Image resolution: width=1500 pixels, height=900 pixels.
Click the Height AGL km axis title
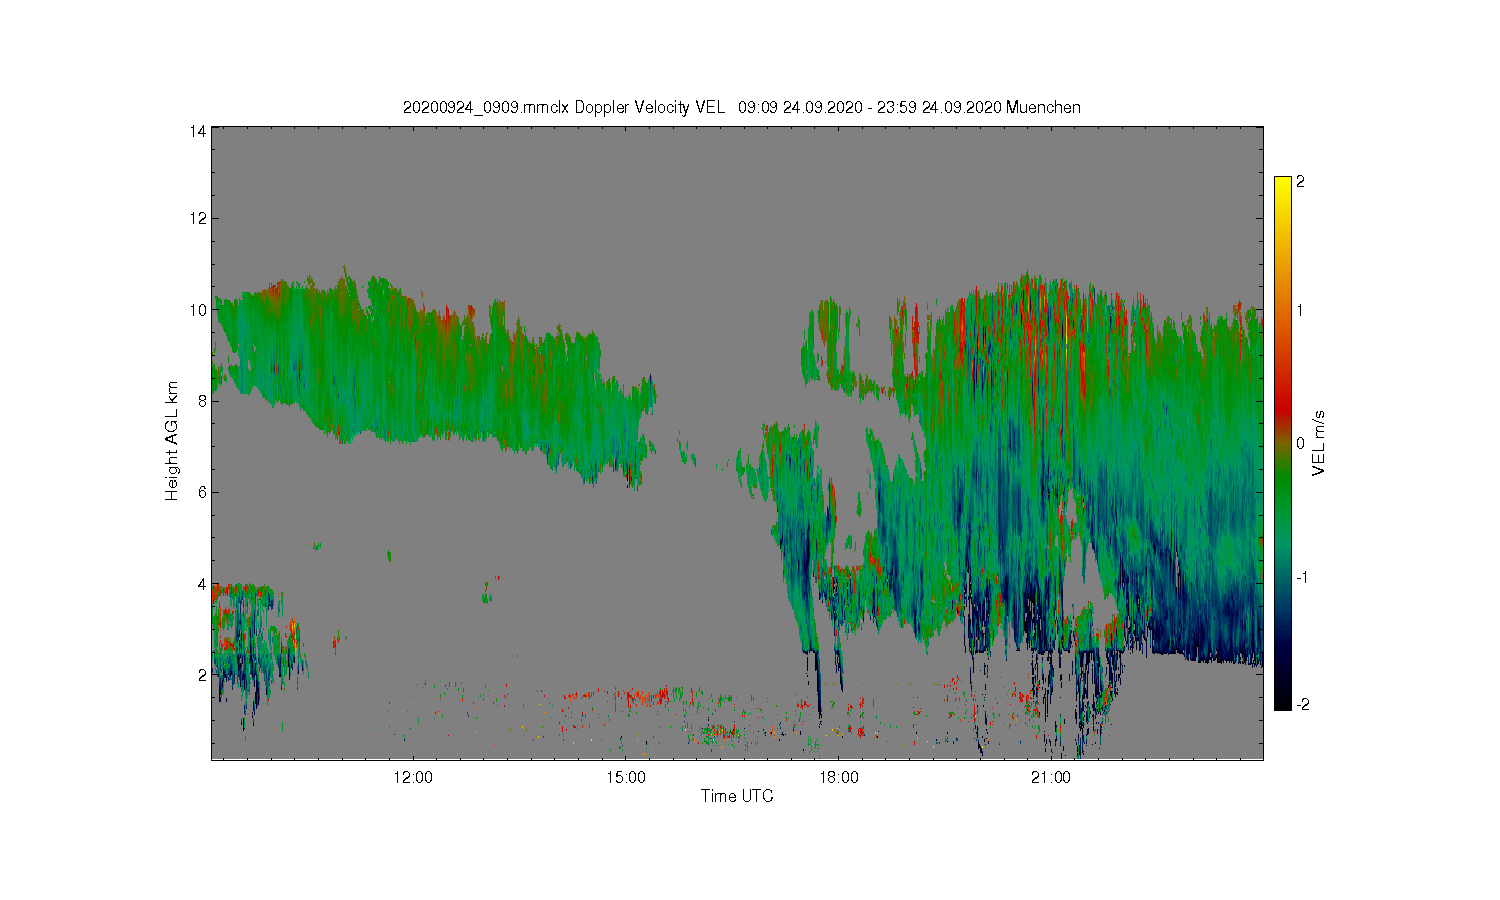(172, 441)
